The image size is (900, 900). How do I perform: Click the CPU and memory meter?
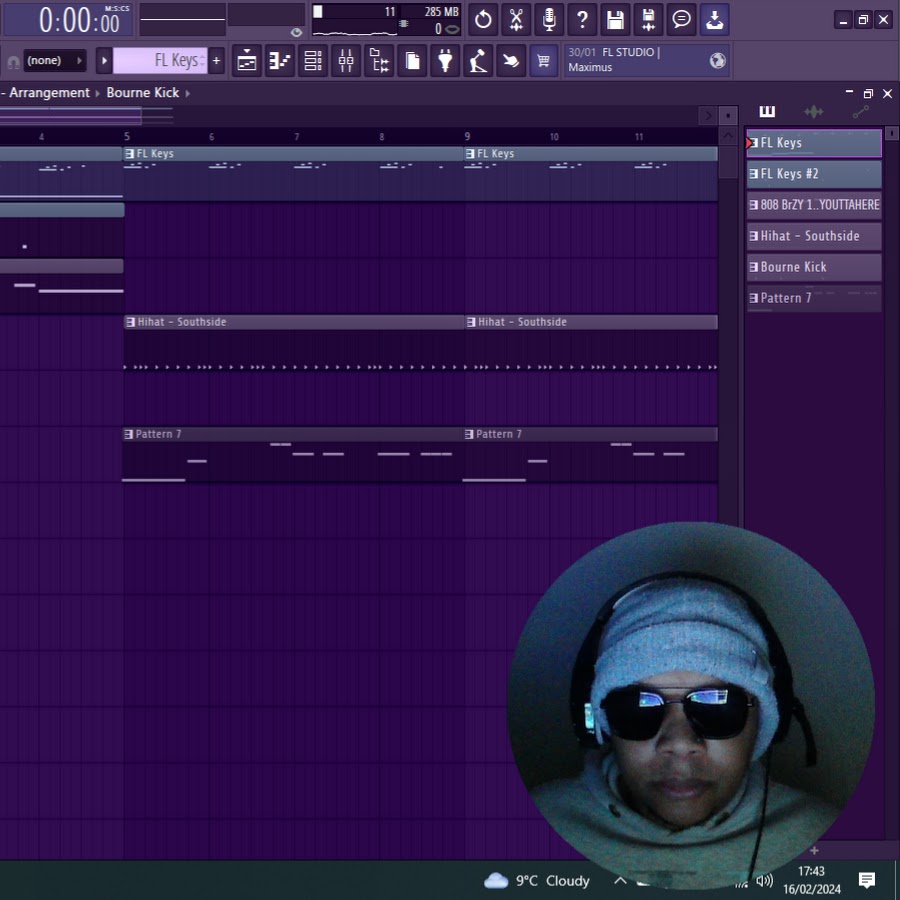(386, 20)
